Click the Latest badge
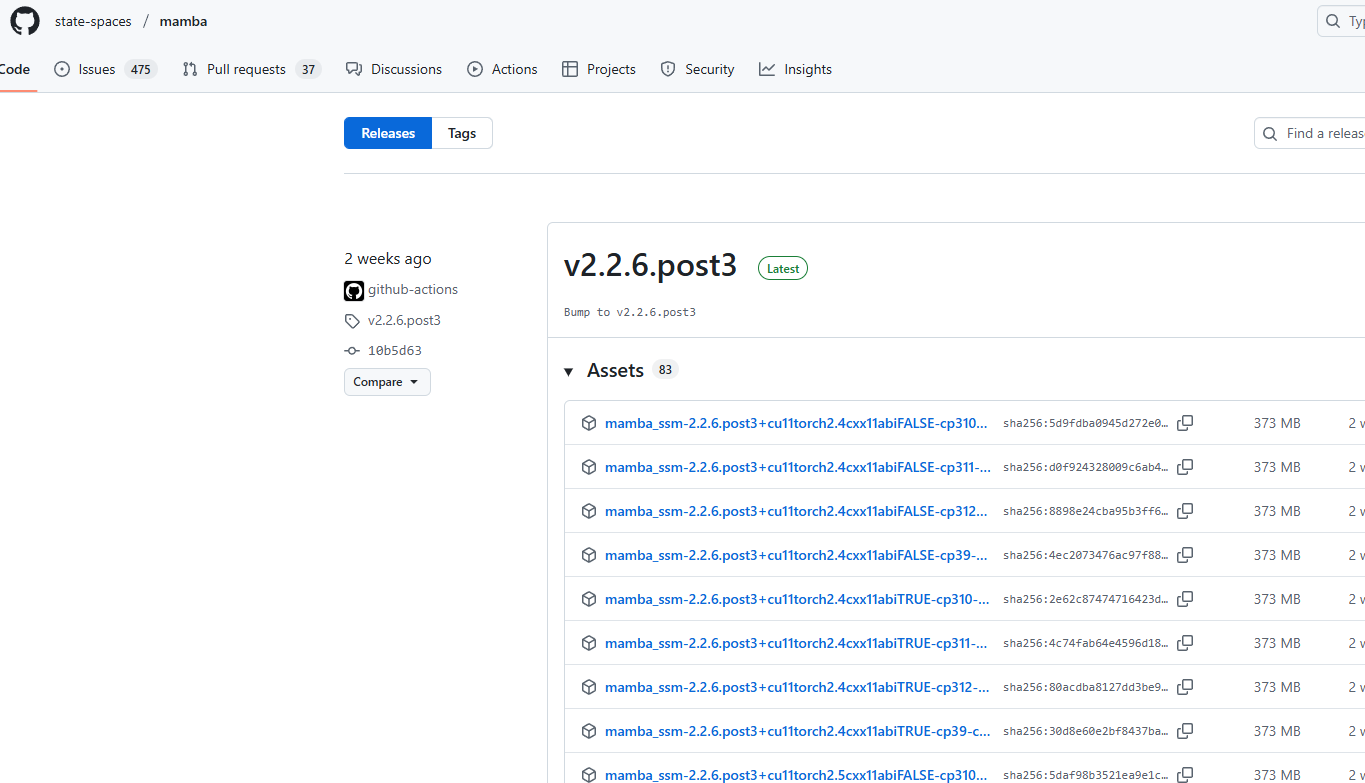The height and width of the screenshot is (783, 1365). 783,268
